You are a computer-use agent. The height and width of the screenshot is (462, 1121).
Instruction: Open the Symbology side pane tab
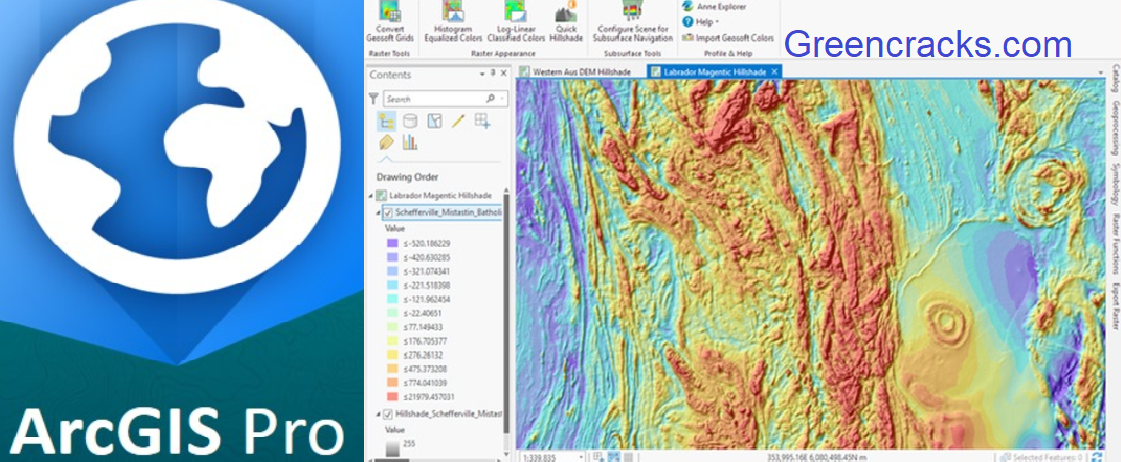click(1115, 185)
